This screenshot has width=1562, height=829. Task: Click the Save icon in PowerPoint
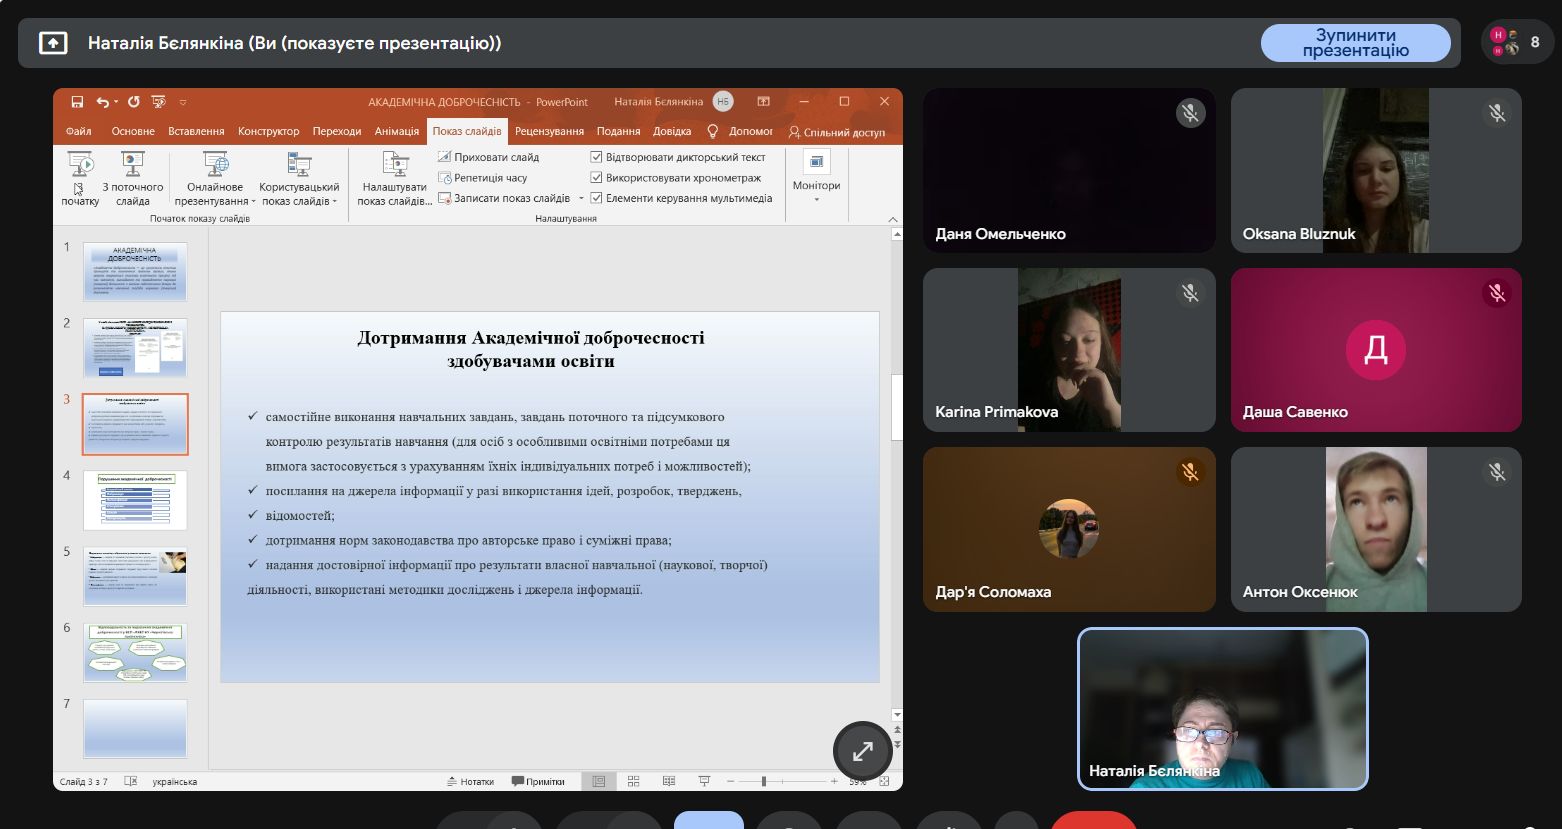[x=77, y=102]
